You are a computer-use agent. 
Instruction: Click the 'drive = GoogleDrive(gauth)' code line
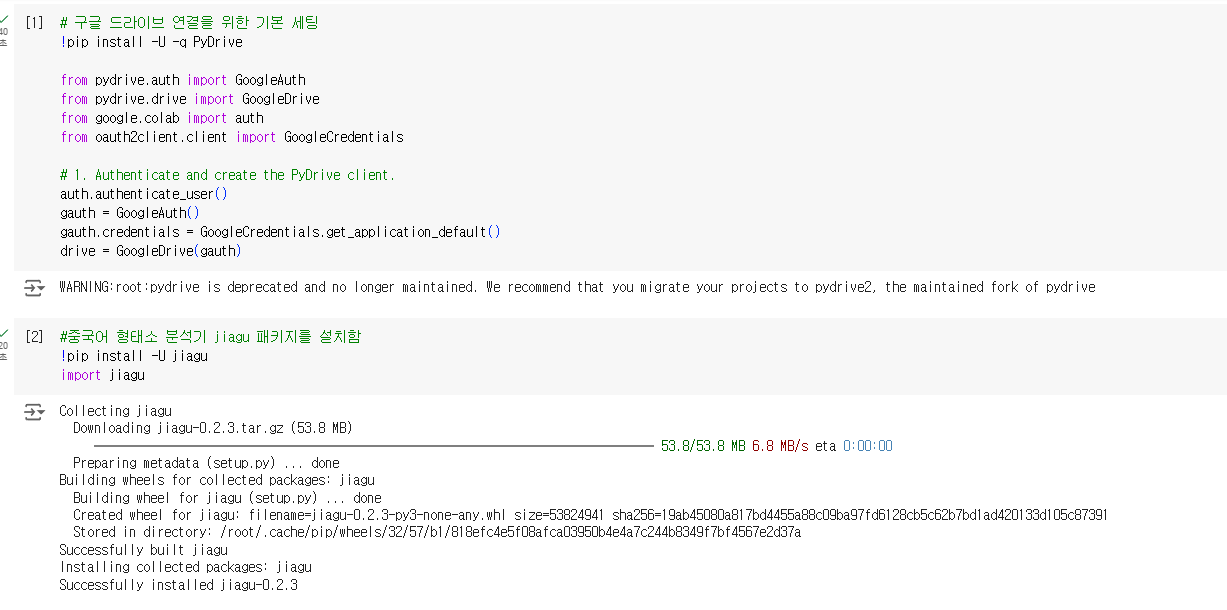tap(150, 251)
